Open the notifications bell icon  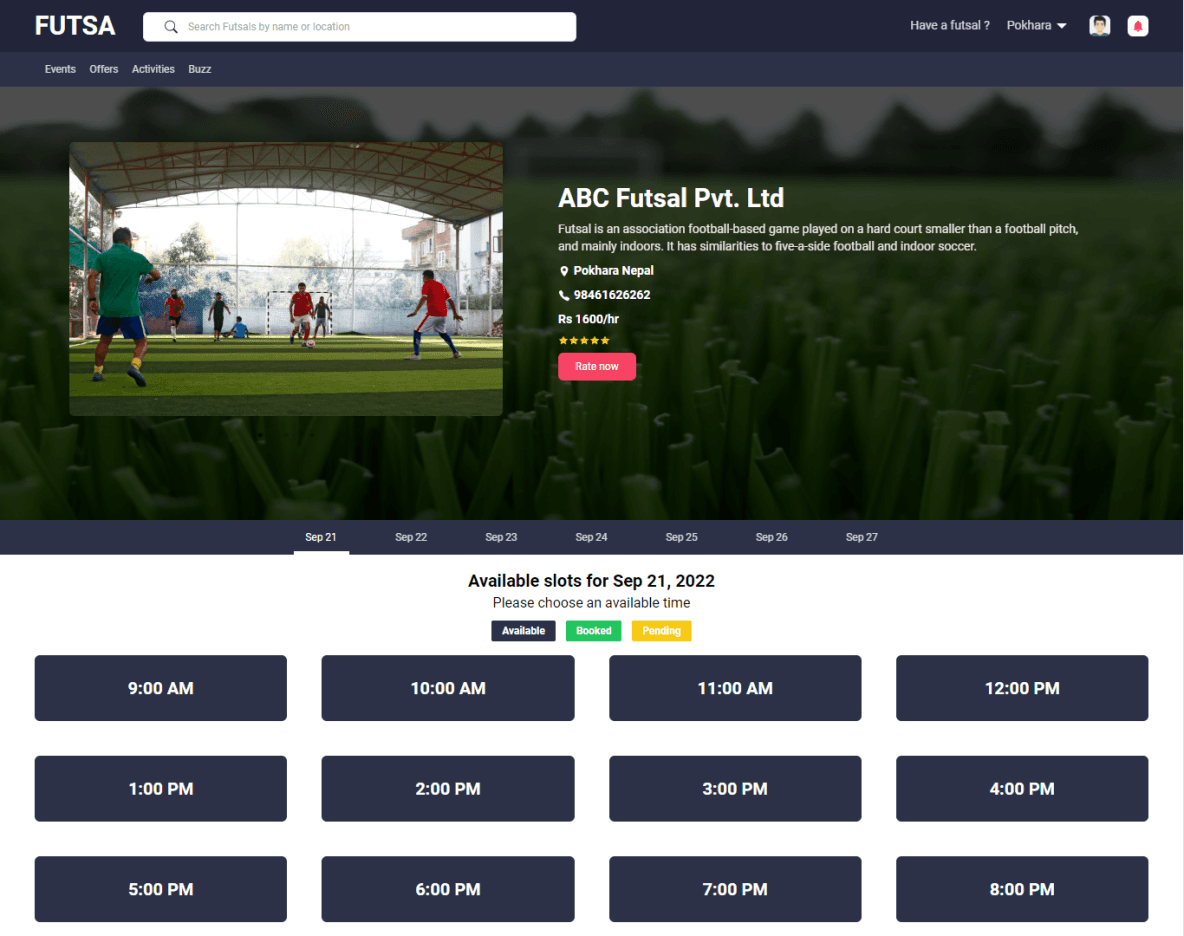click(1137, 26)
